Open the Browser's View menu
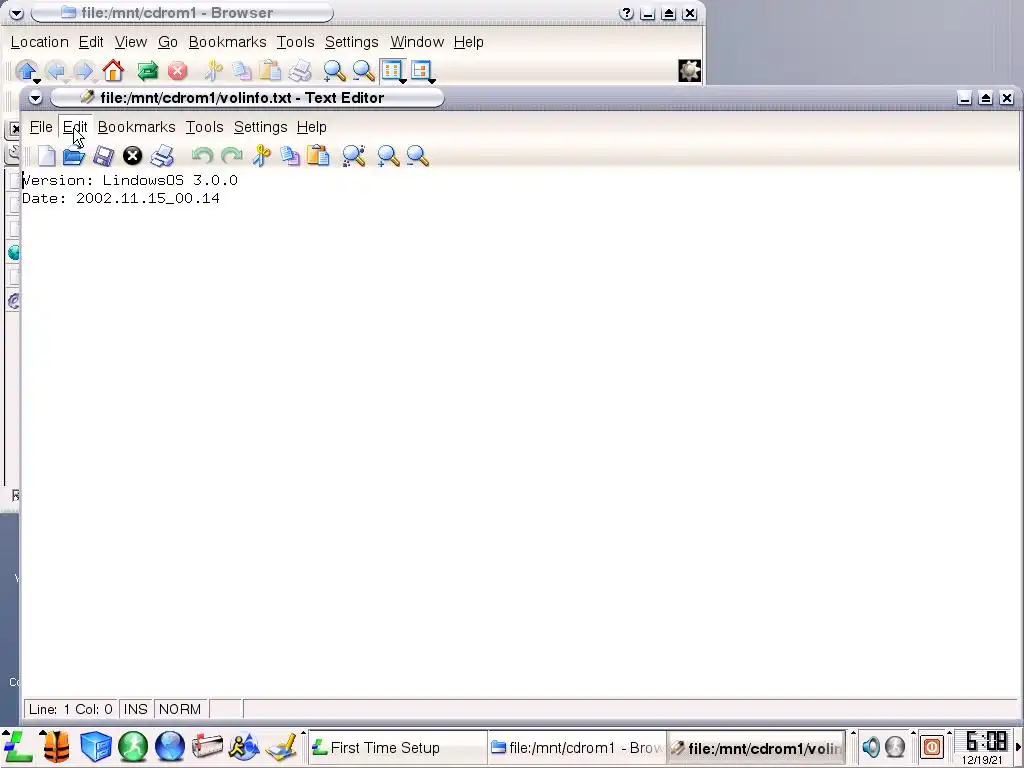Image resolution: width=1024 pixels, height=768 pixels. pos(131,42)
